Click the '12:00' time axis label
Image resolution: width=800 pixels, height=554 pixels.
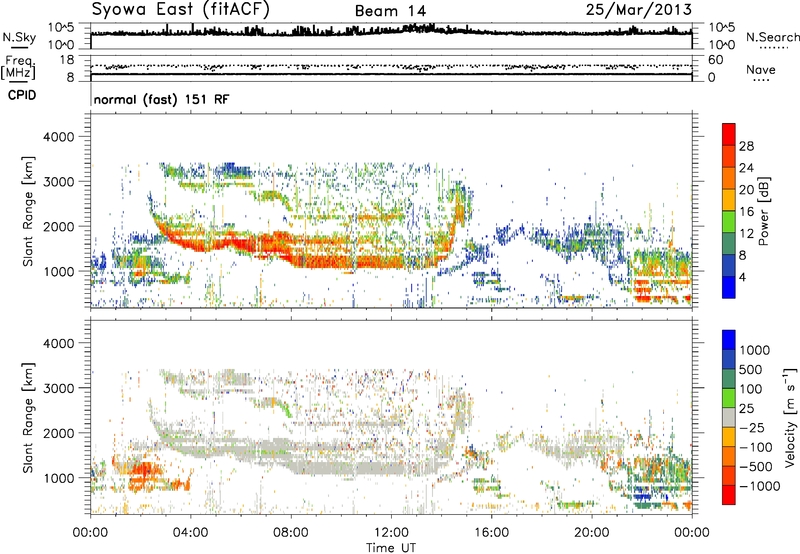coord(391,533)
